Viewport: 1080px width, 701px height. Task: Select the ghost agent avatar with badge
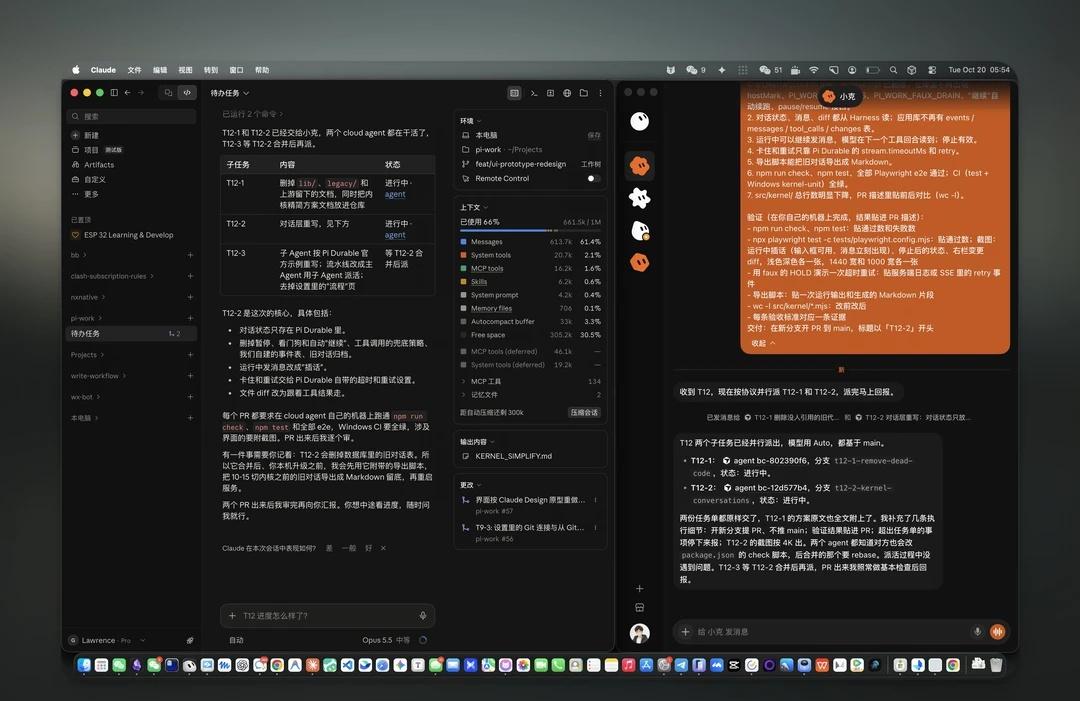640,231
